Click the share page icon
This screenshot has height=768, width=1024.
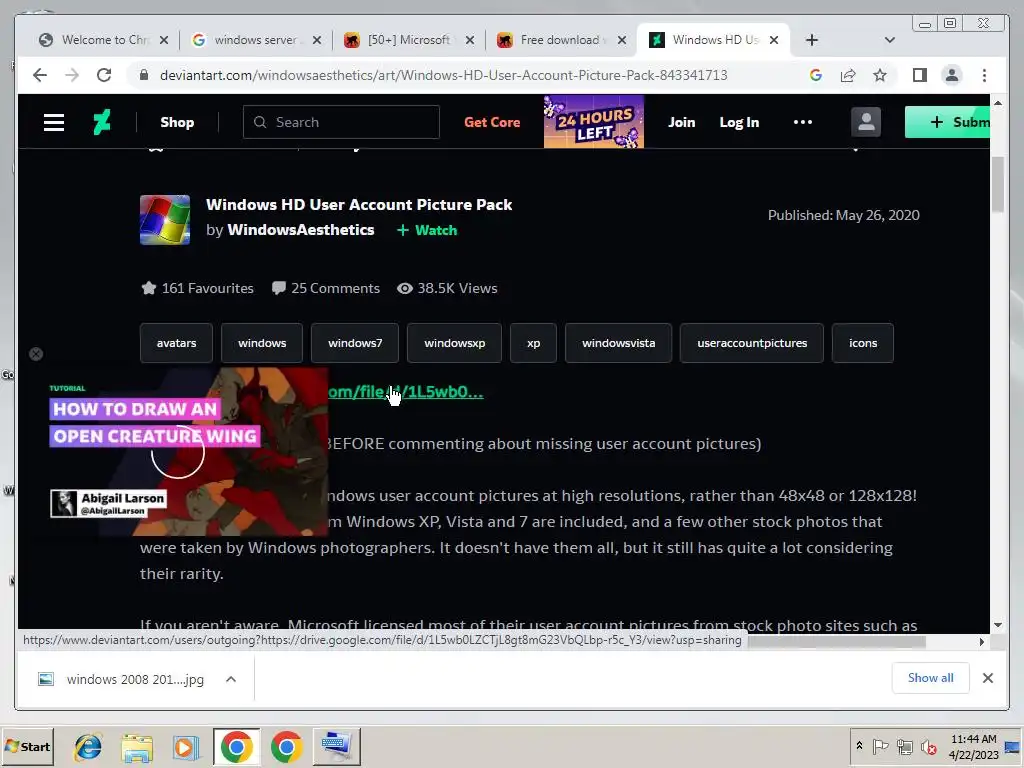click(x=848, y=75)
